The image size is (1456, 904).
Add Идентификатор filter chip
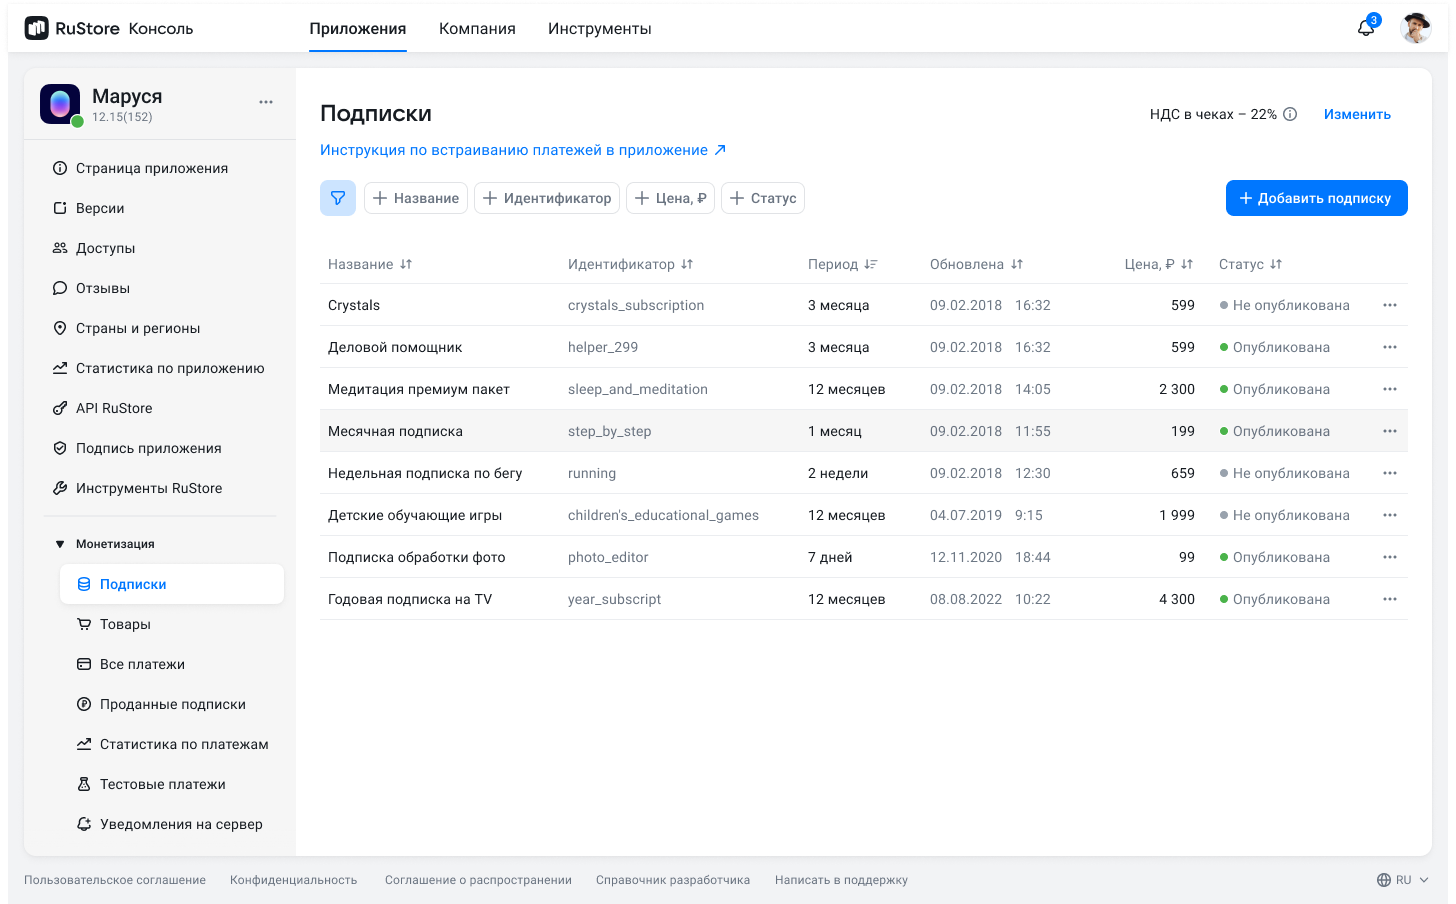[x=547, y=198]
